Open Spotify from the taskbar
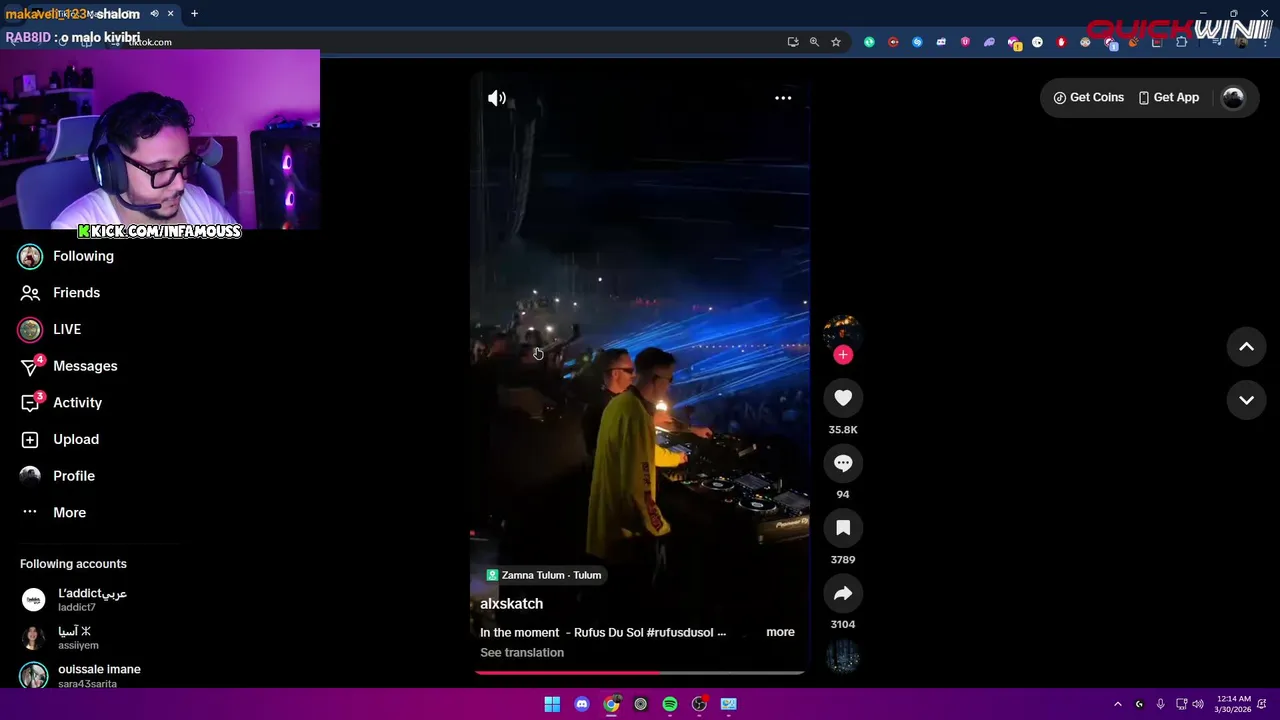This screenshot has height=720, width=1280. (670, 704)
